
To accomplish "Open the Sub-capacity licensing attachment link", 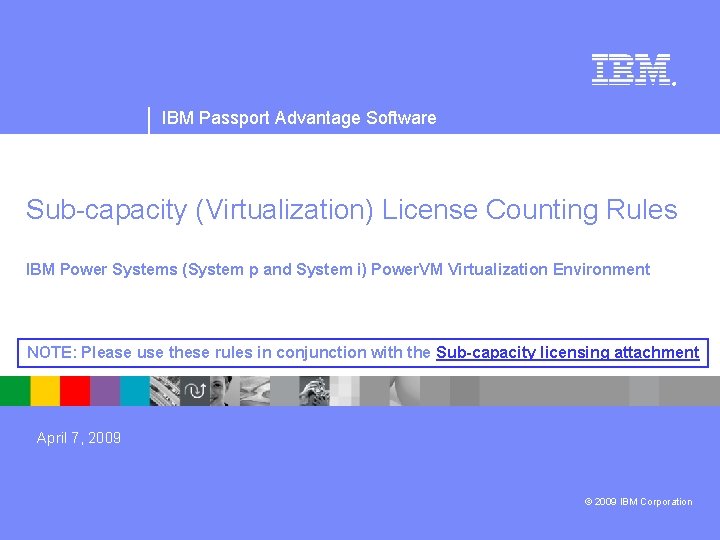I will click(x=568, y=353).
